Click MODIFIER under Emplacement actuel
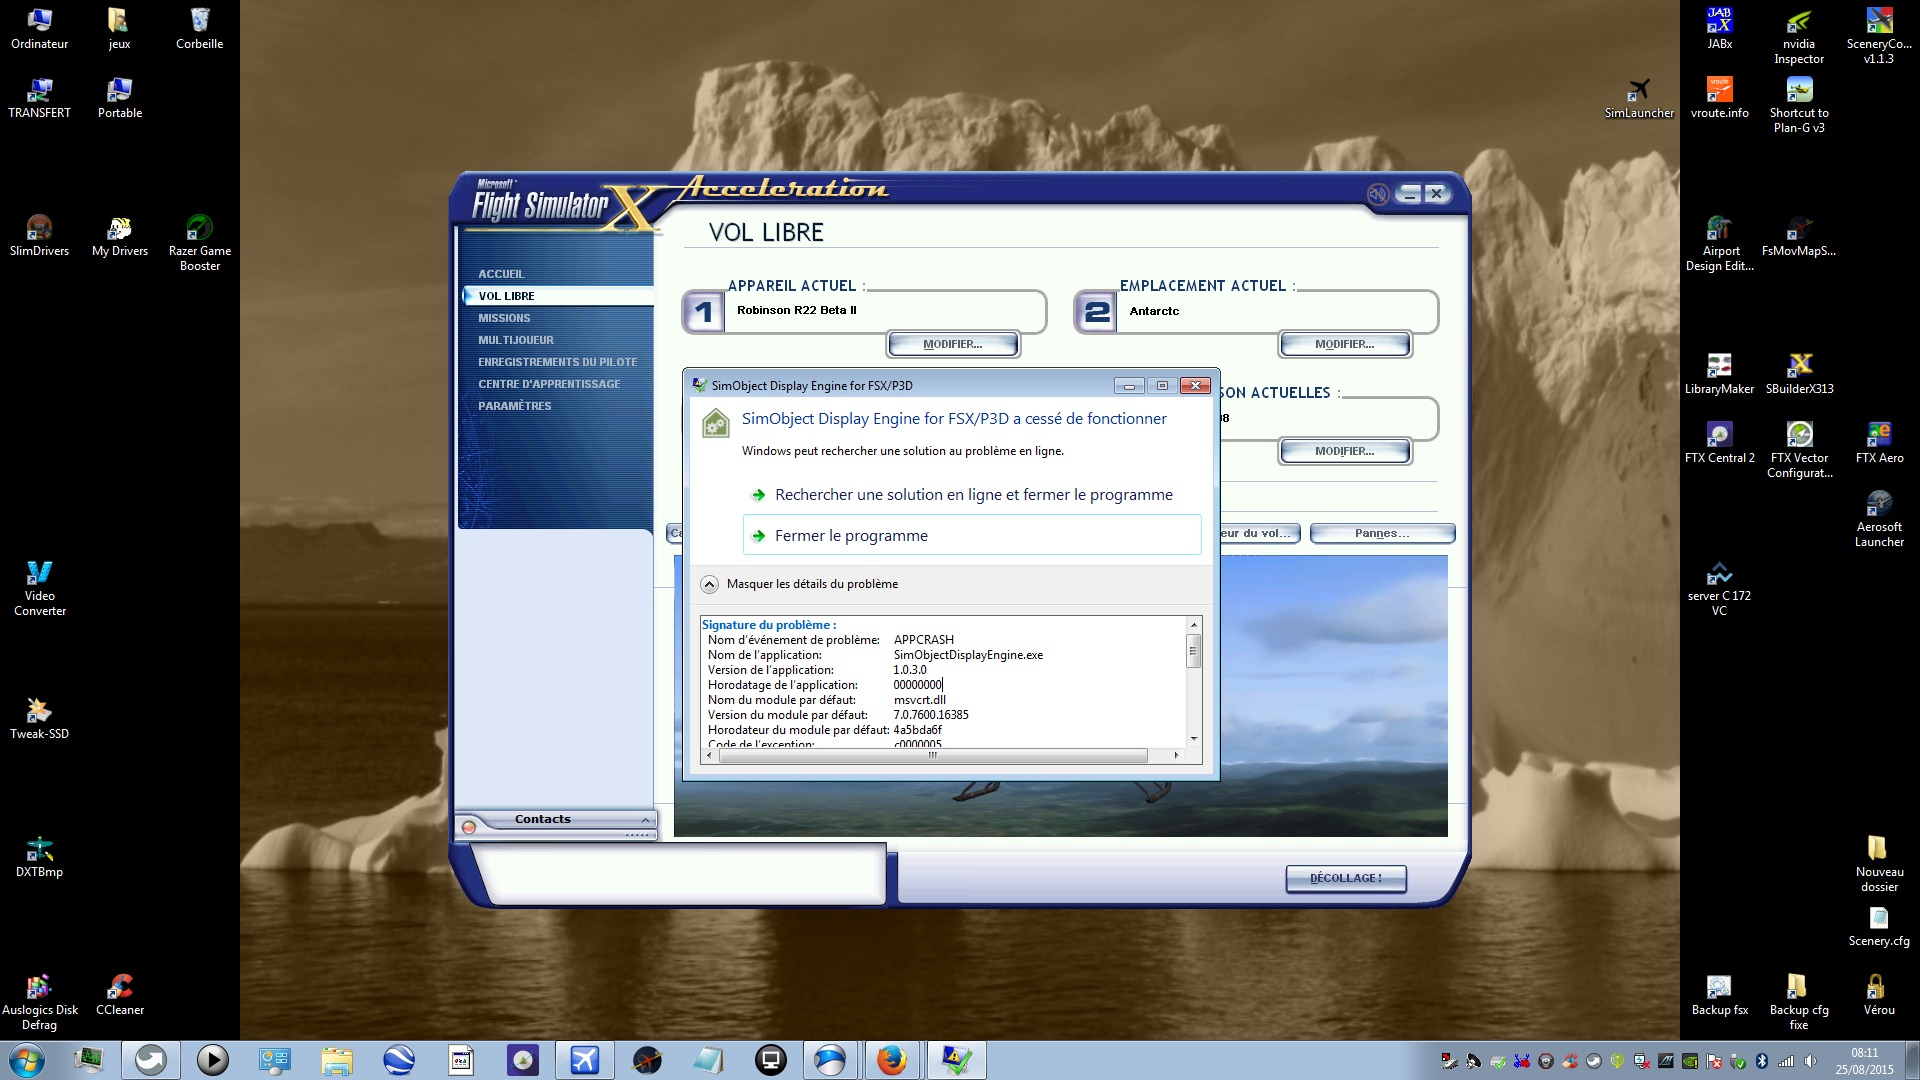 point(1344,344)
